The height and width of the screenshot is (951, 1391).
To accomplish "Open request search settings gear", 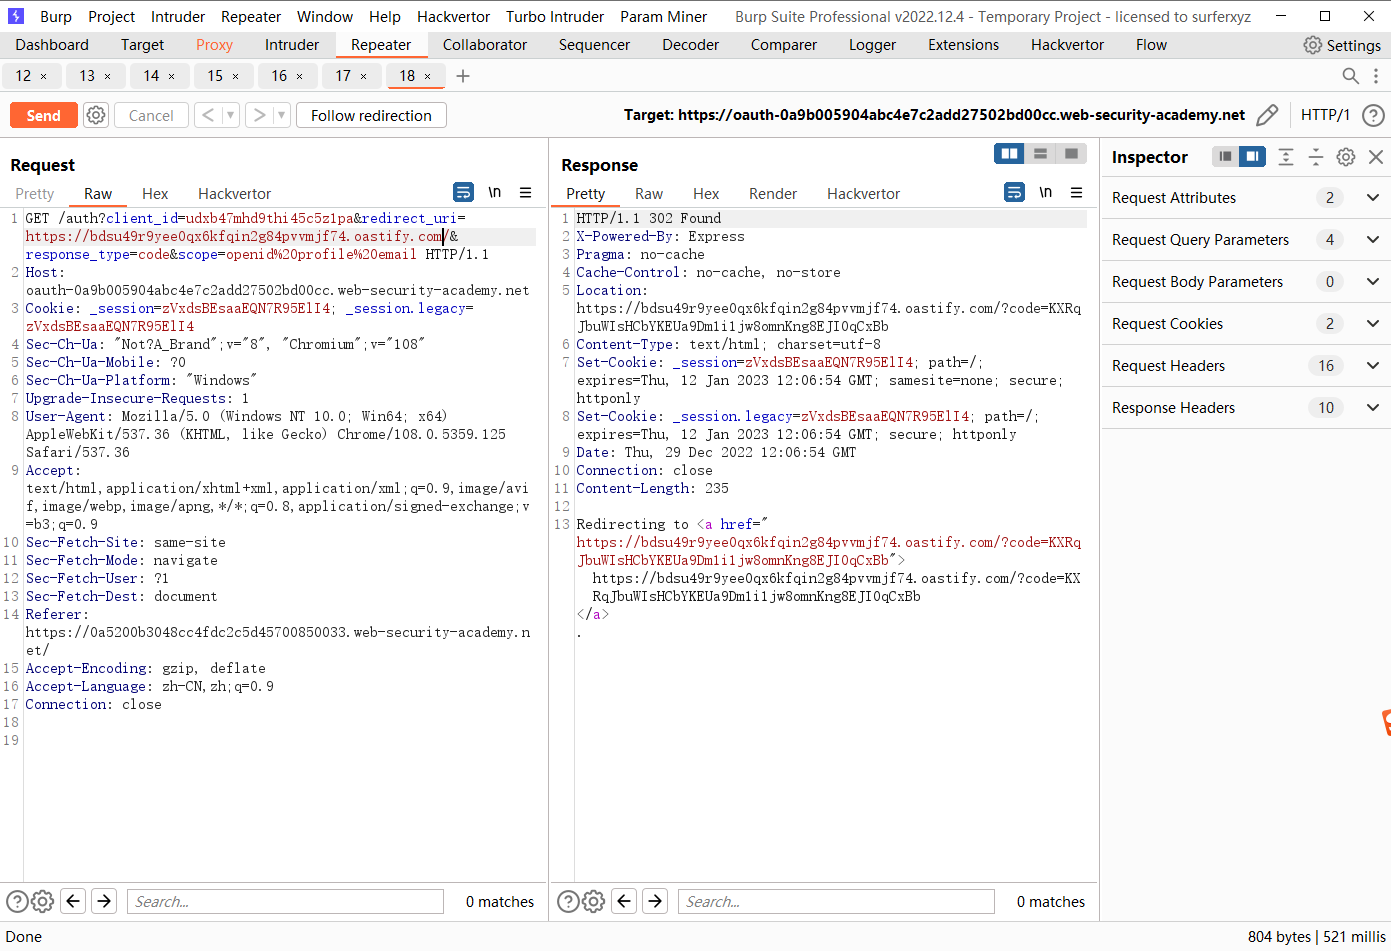I will coord(42,901).
